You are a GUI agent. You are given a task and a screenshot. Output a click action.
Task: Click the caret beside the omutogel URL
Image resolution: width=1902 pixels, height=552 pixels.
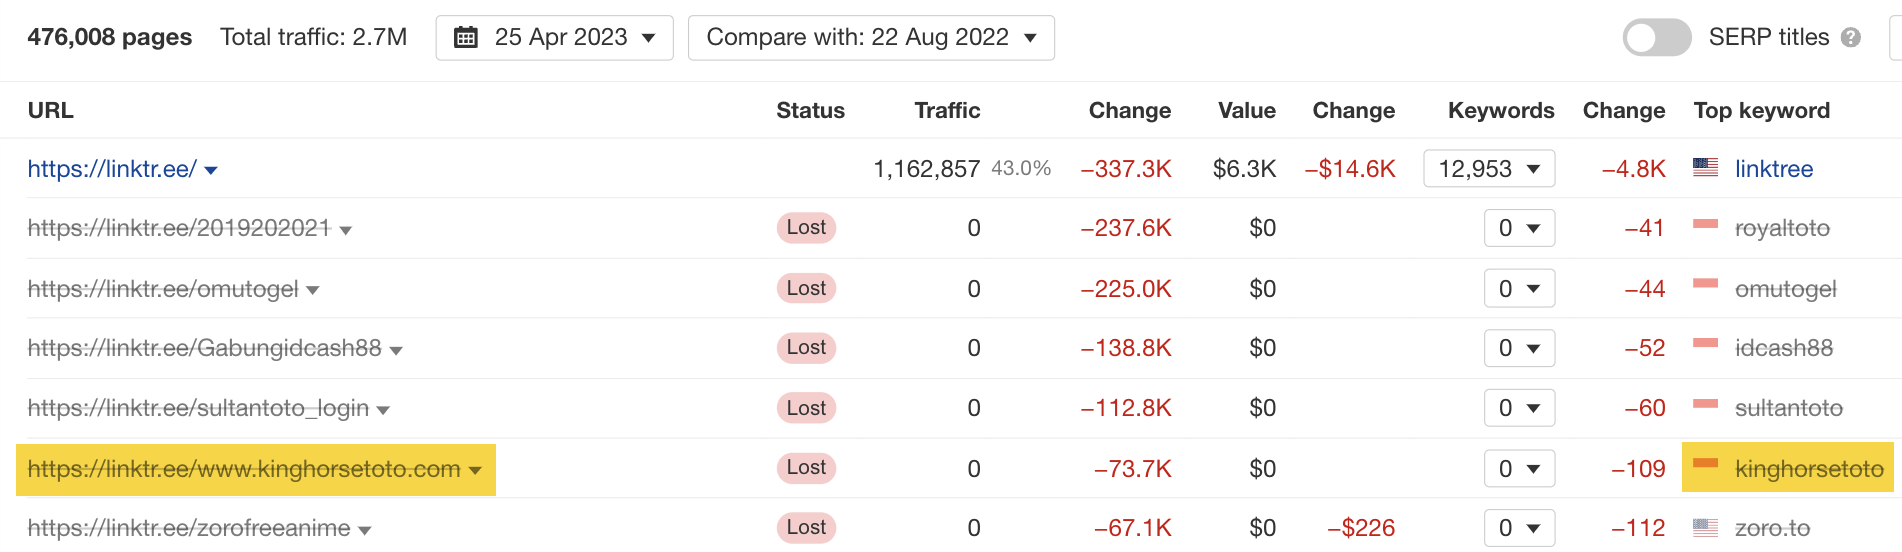313,290
